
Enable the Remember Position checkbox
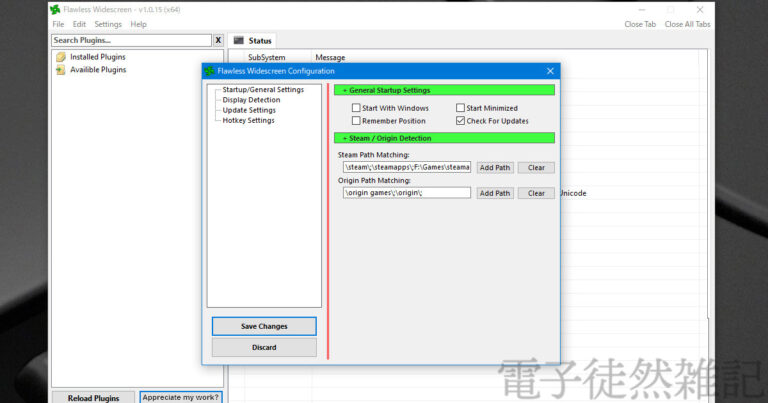click(x=356, y=121)
